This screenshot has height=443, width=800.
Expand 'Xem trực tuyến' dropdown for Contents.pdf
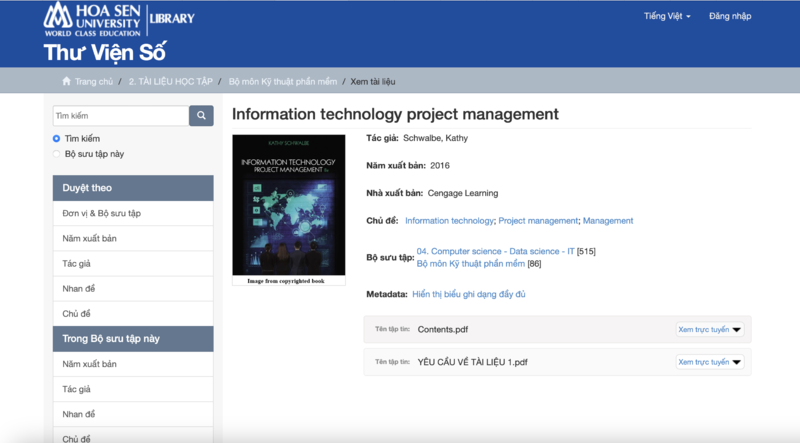[x=709, y=329]
